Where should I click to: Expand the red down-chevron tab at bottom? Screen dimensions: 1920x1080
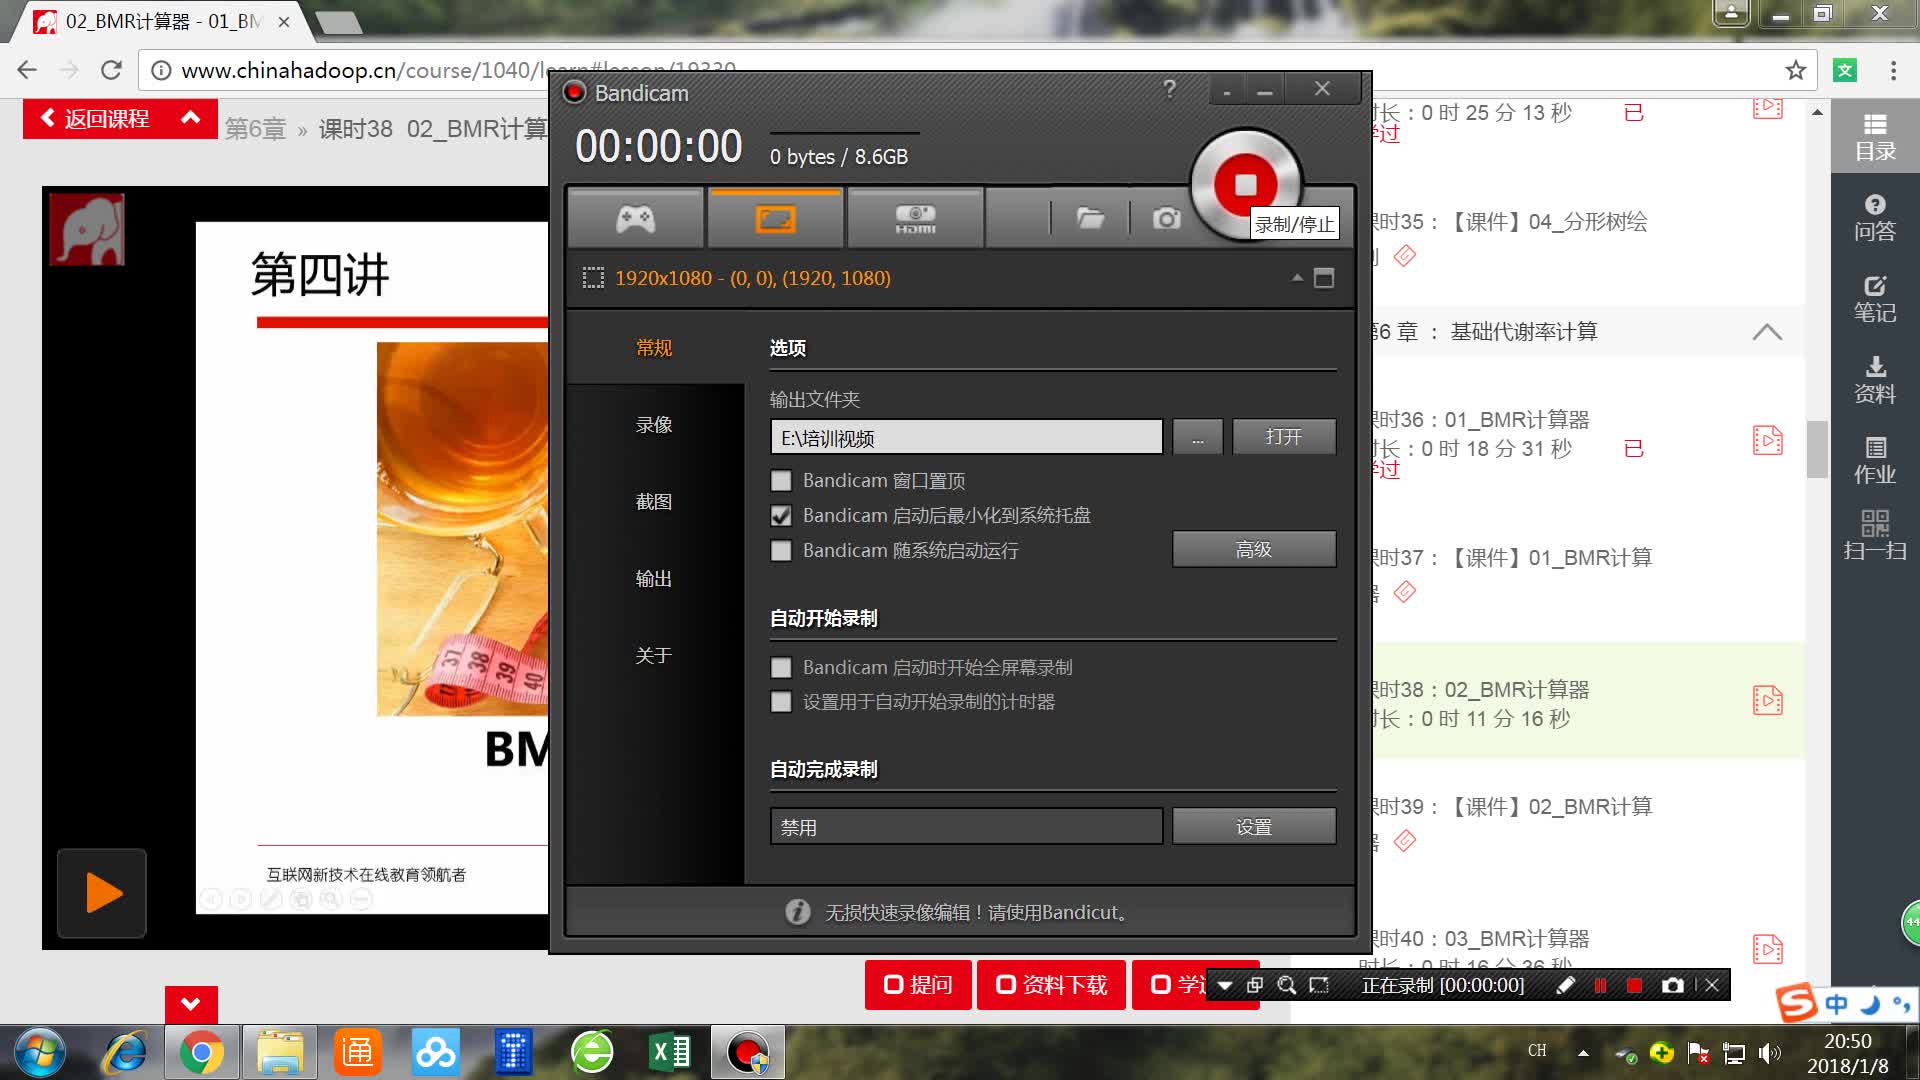(x=191, y=1004)
